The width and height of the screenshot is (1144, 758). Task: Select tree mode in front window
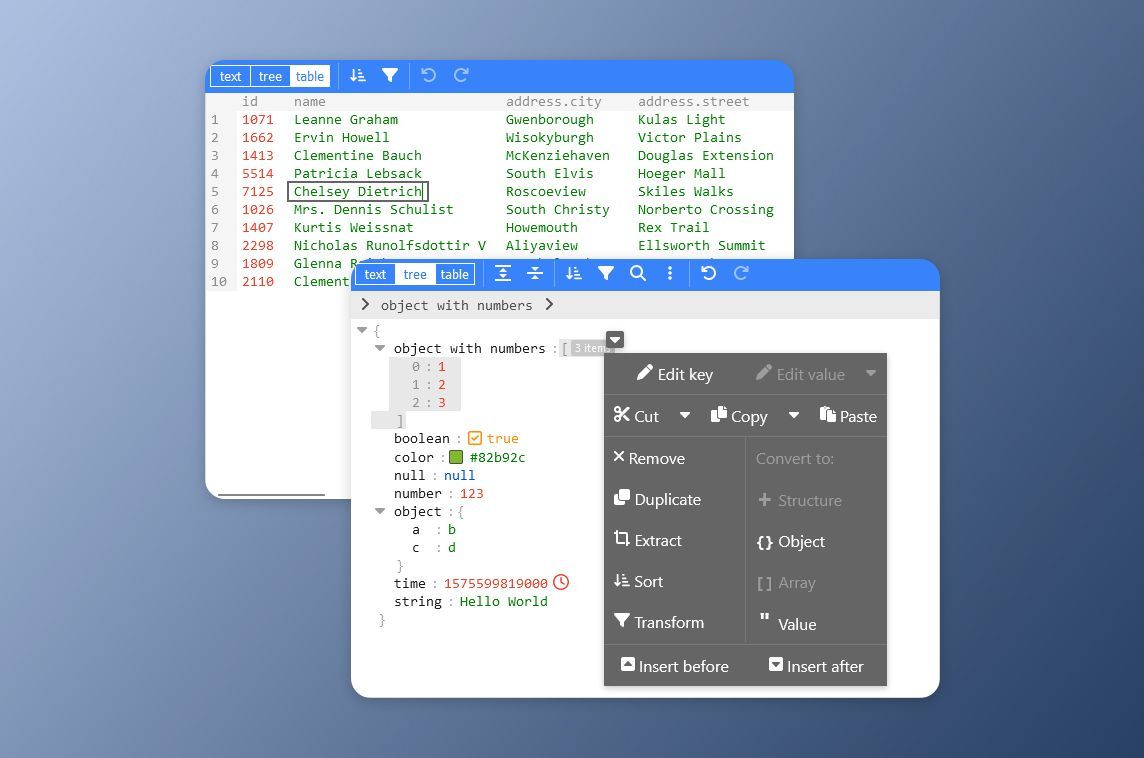[414, 274]
